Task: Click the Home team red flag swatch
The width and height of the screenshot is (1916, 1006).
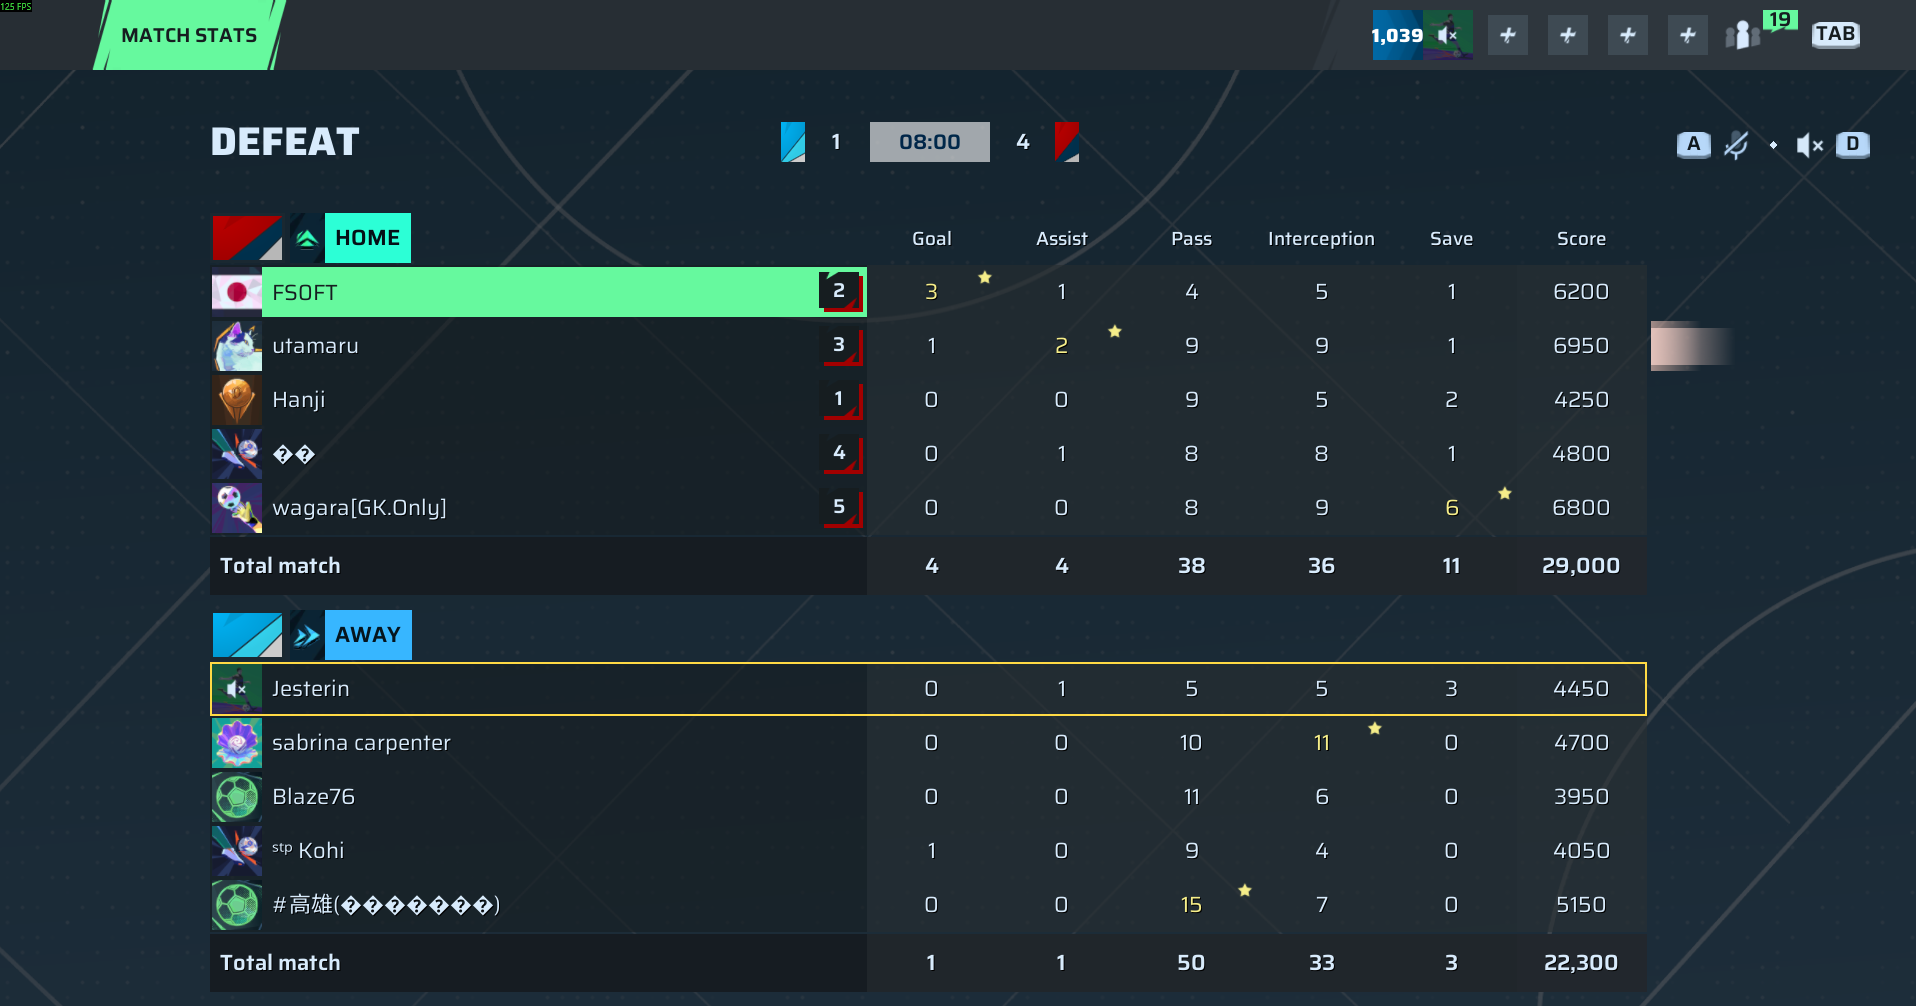Action: pos(247,238)
